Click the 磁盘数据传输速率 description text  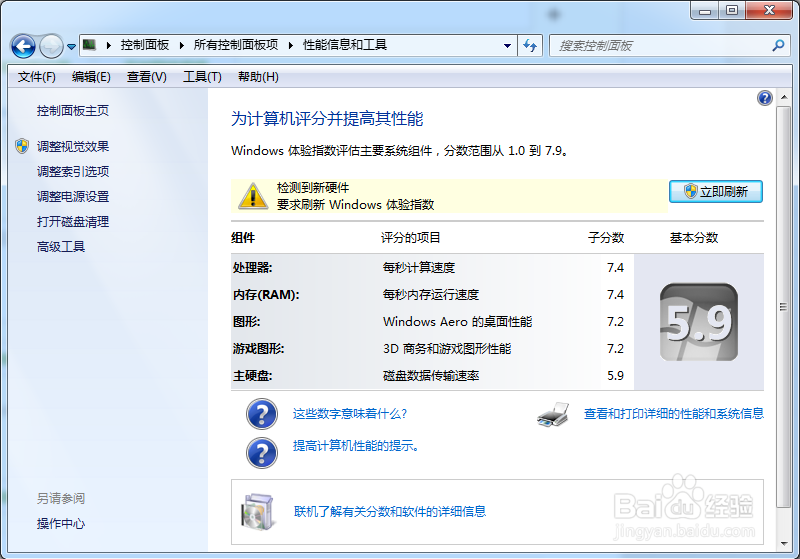pos(431,376)
